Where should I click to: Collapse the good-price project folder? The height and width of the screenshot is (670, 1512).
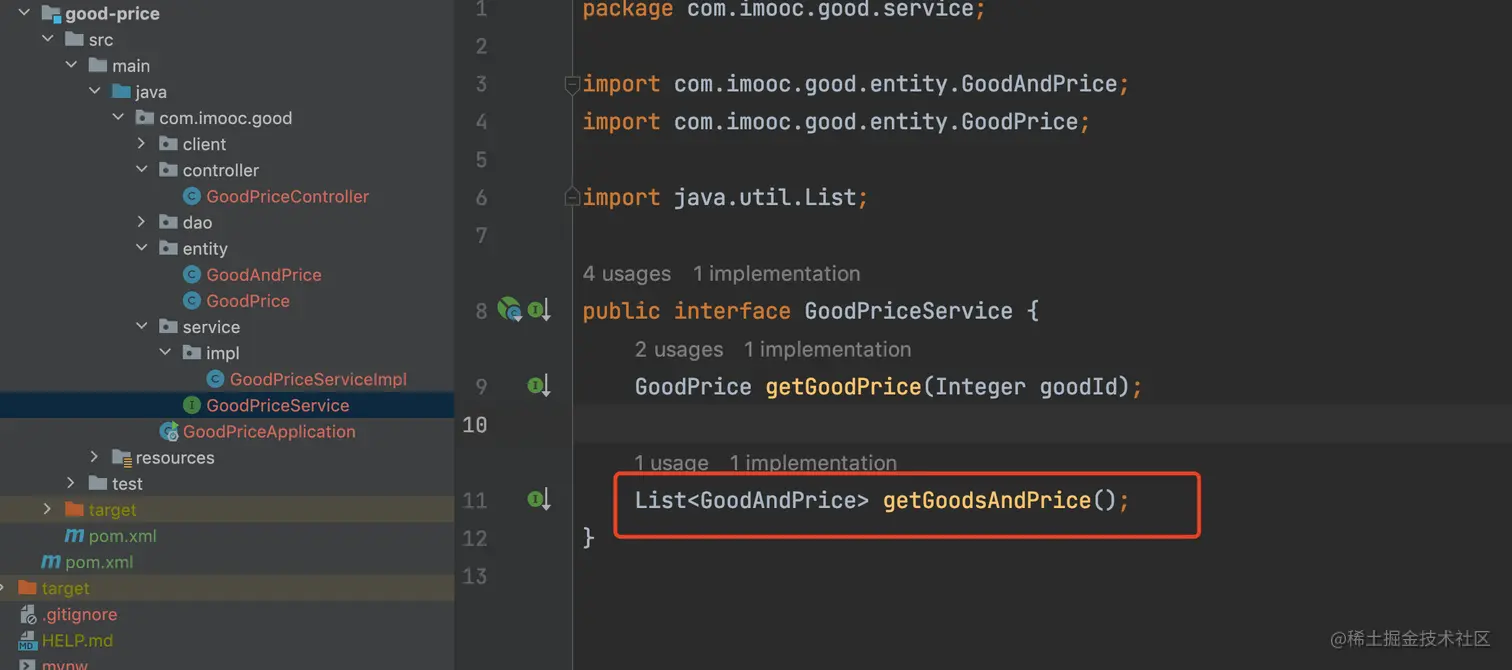click(x=24, y=13)
